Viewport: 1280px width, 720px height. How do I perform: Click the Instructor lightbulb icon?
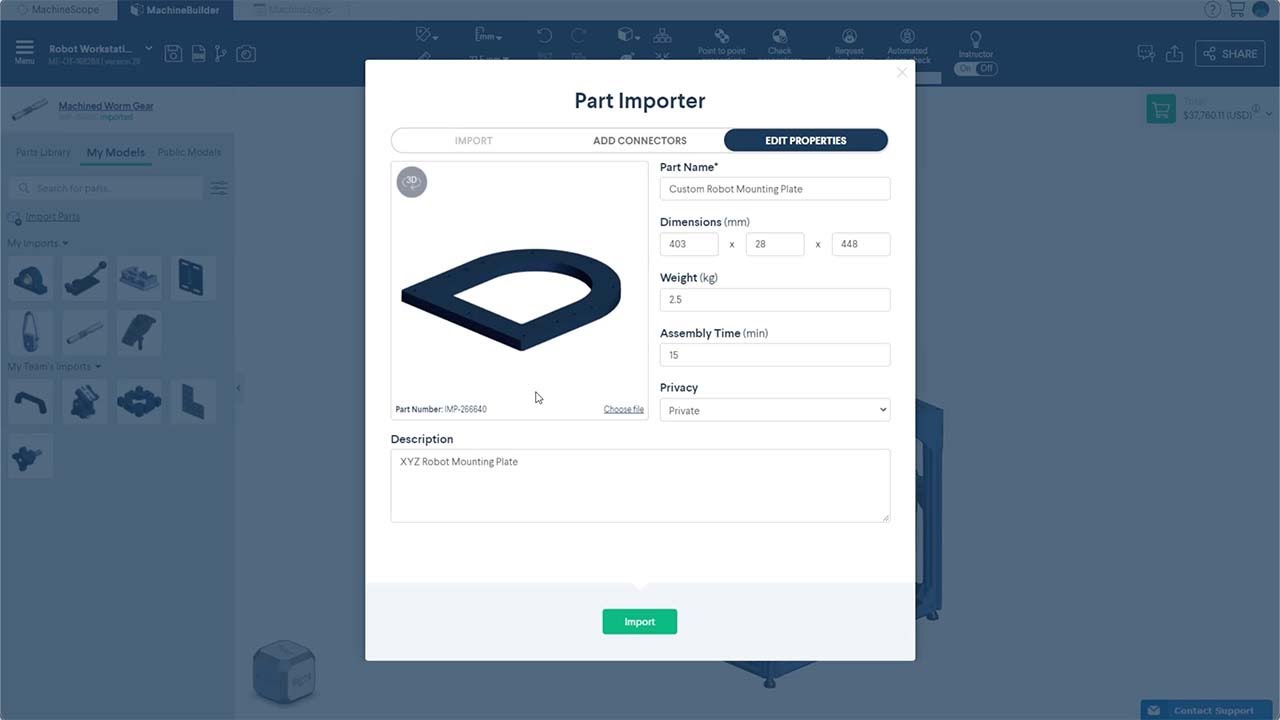click(x=976, y=39)
